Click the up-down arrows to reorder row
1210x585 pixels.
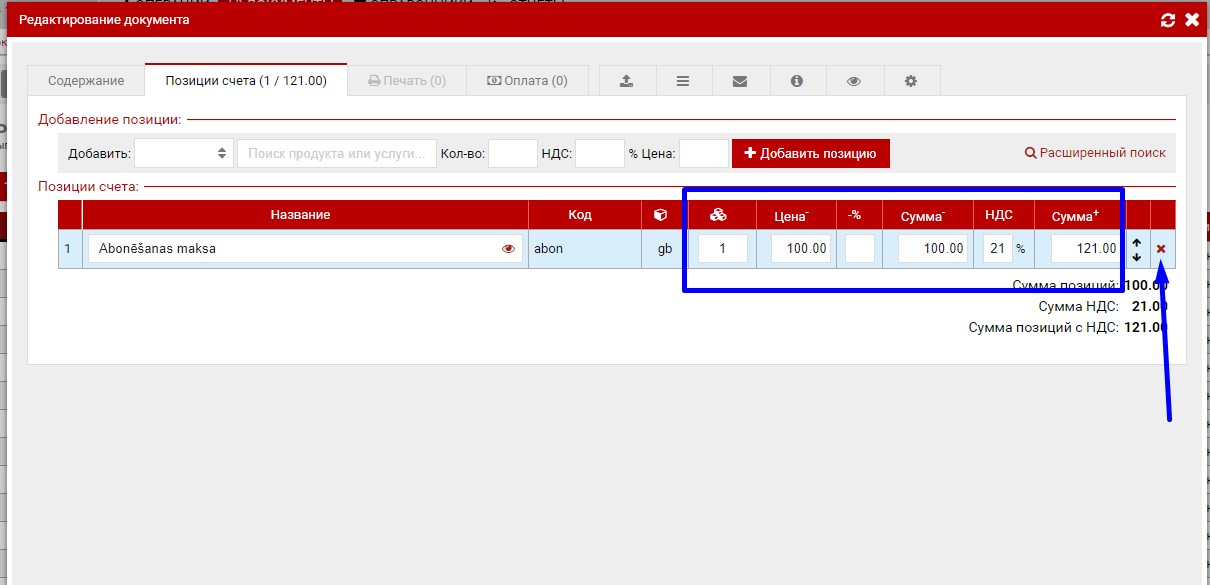click(x=1137, y=250)
